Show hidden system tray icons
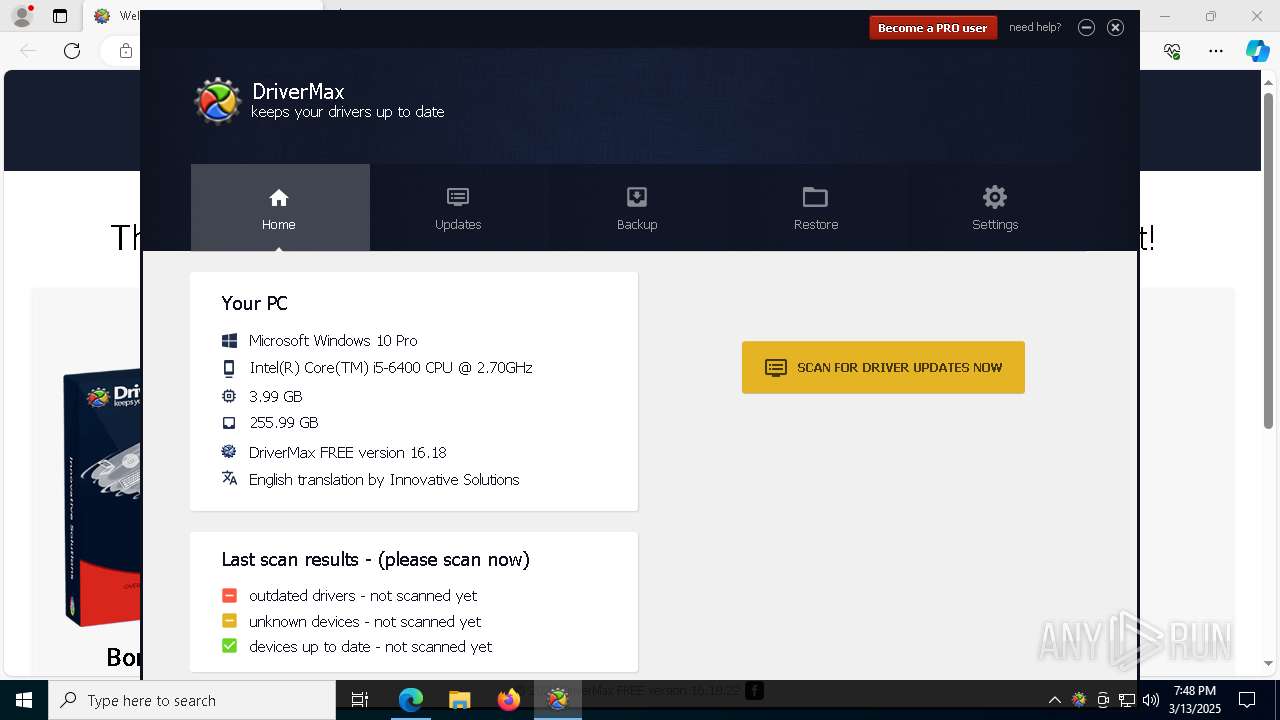Viewport: 1280px width, 720px height. pos(1054,700)
